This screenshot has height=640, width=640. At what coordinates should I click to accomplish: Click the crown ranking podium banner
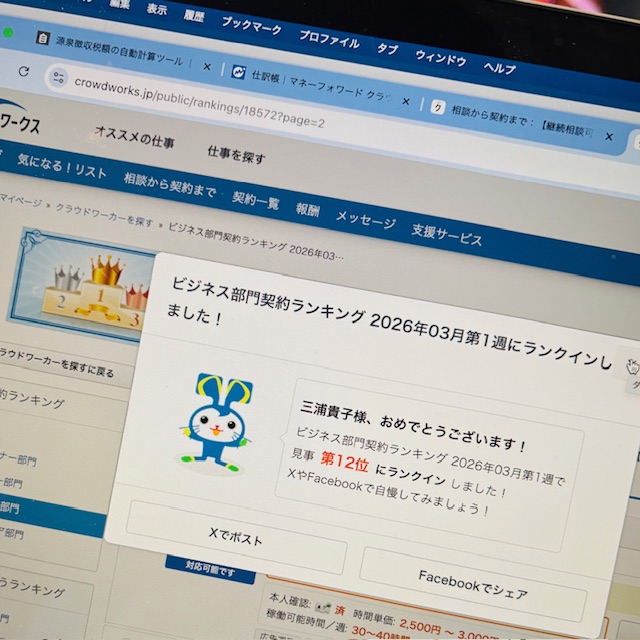click(82, 286)
